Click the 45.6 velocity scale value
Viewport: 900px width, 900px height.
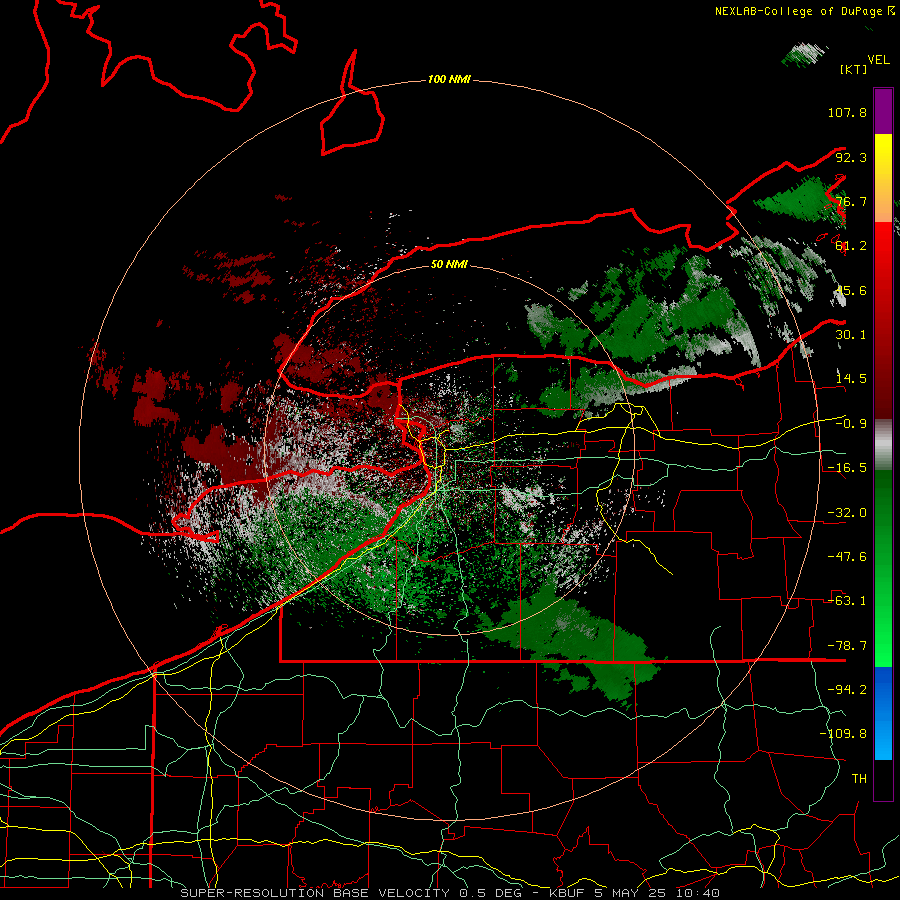click(x=851, y=290)
